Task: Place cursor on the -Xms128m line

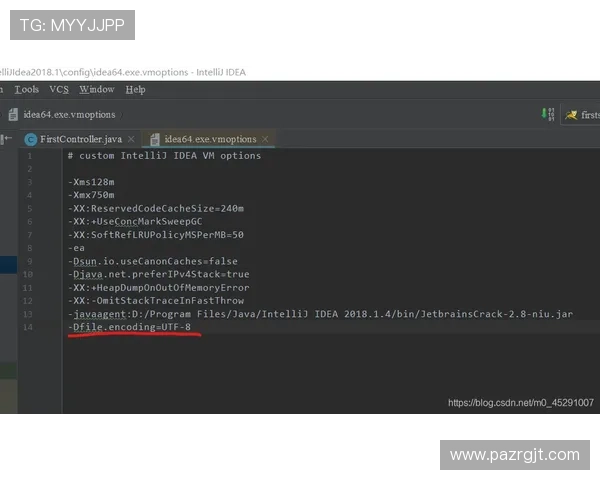Action: (x=91, y=182)
